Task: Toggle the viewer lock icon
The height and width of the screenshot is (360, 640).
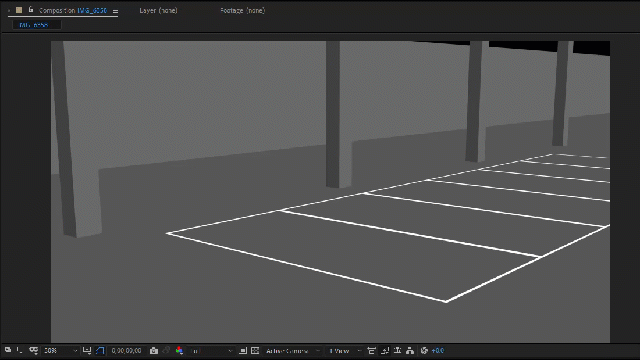Action: coord(31,10)
